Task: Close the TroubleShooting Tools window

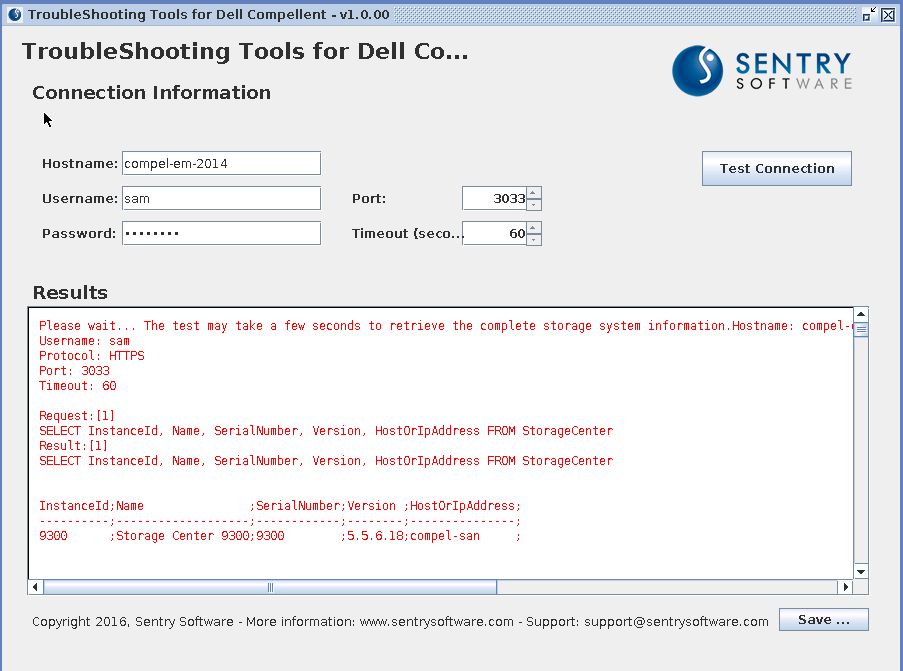Action: (887, 15)
